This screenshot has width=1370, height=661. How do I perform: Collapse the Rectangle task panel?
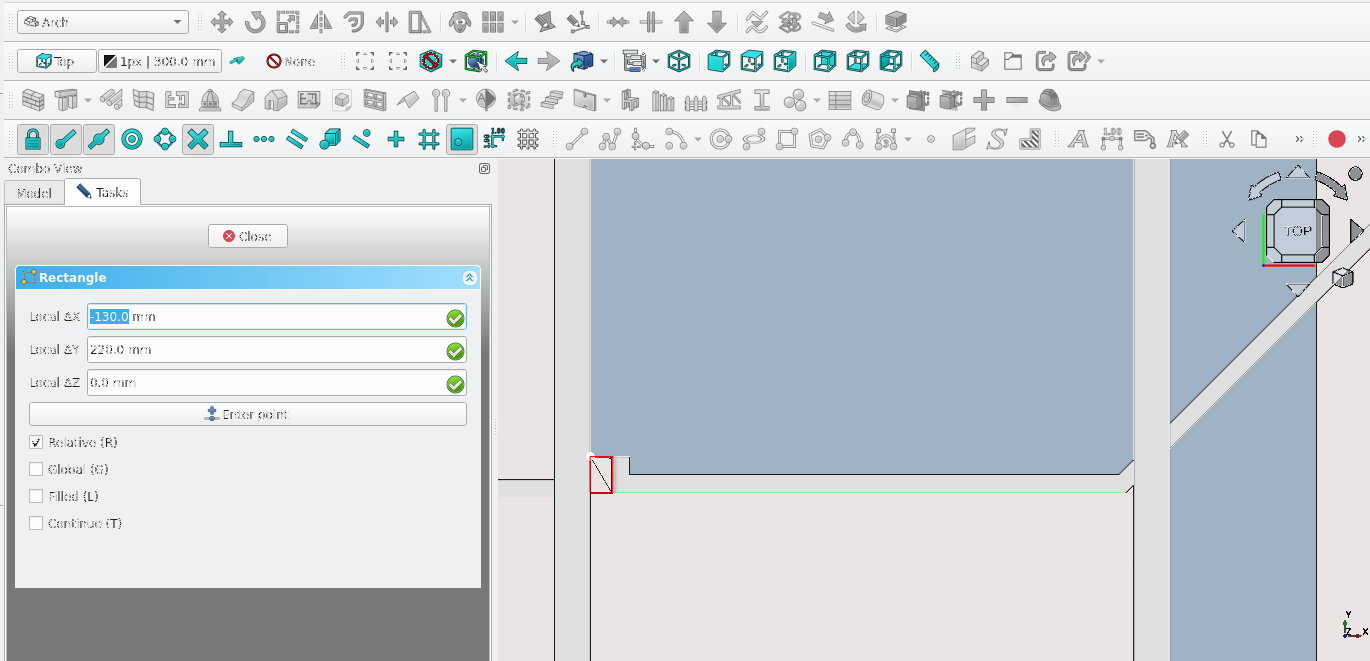(x=469, y=278)
